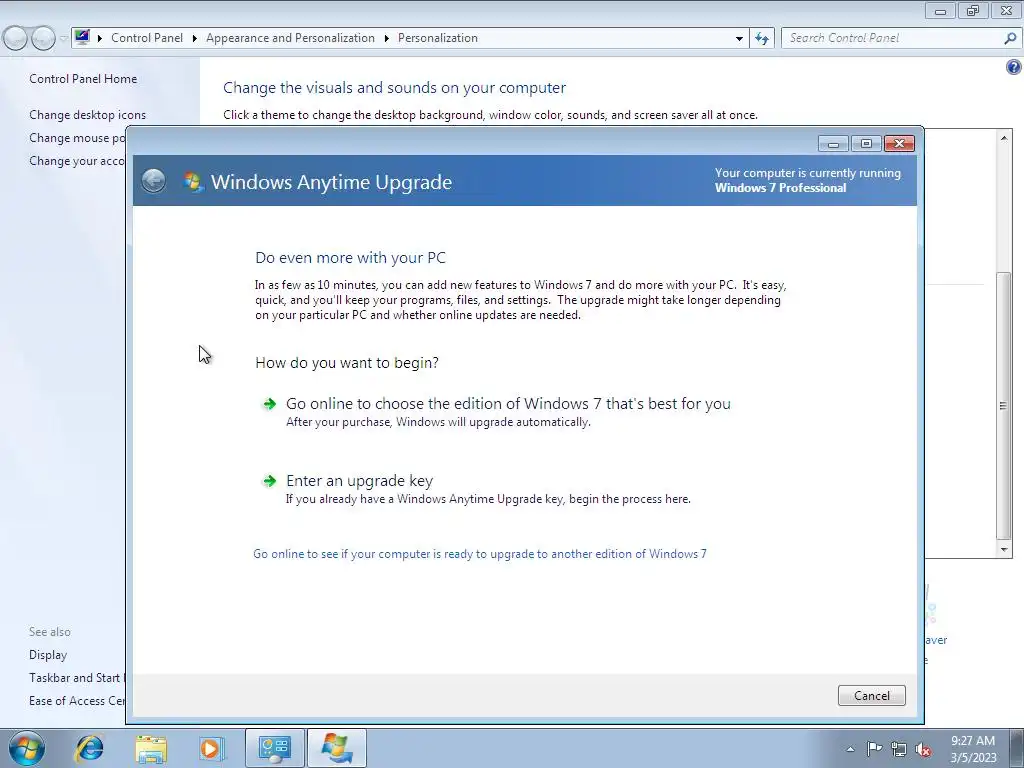This screenshot has height=768, width=1024.
Task: Click taskbar clock showing 9:27 AM
Action: pyautogui.click(x=973, y=749)
